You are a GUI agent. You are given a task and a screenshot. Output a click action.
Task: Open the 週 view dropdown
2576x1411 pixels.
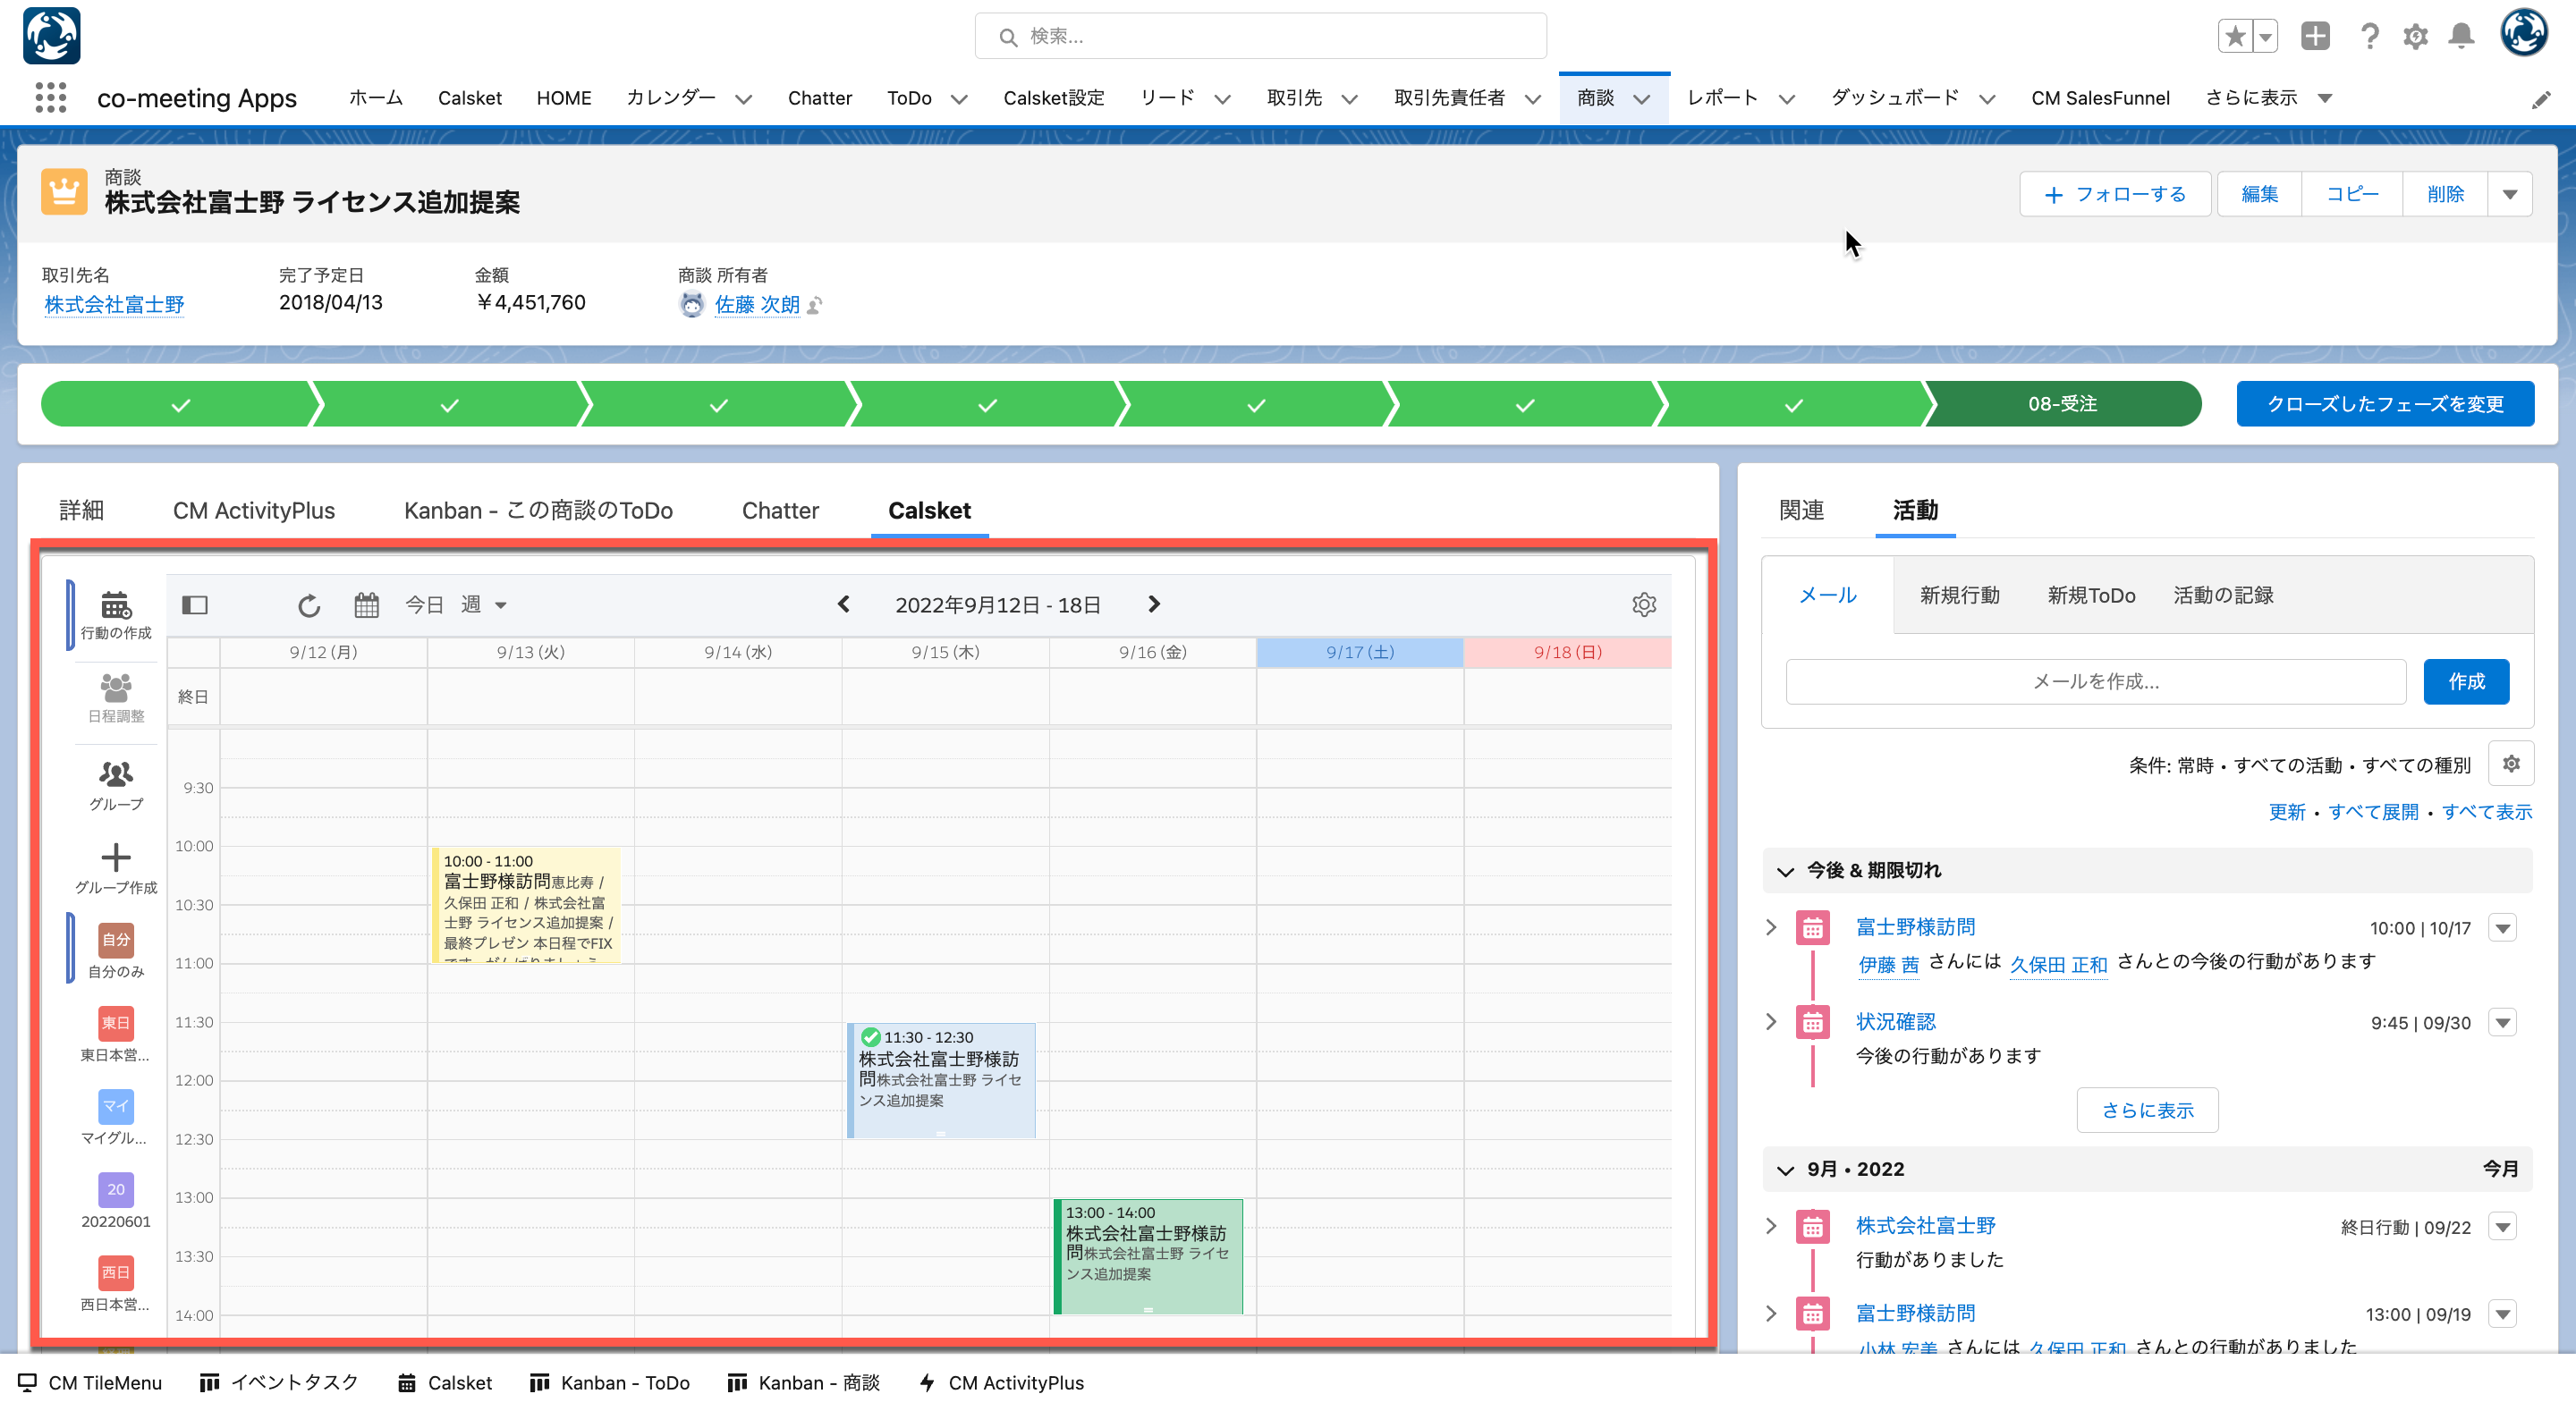(484, 605)
